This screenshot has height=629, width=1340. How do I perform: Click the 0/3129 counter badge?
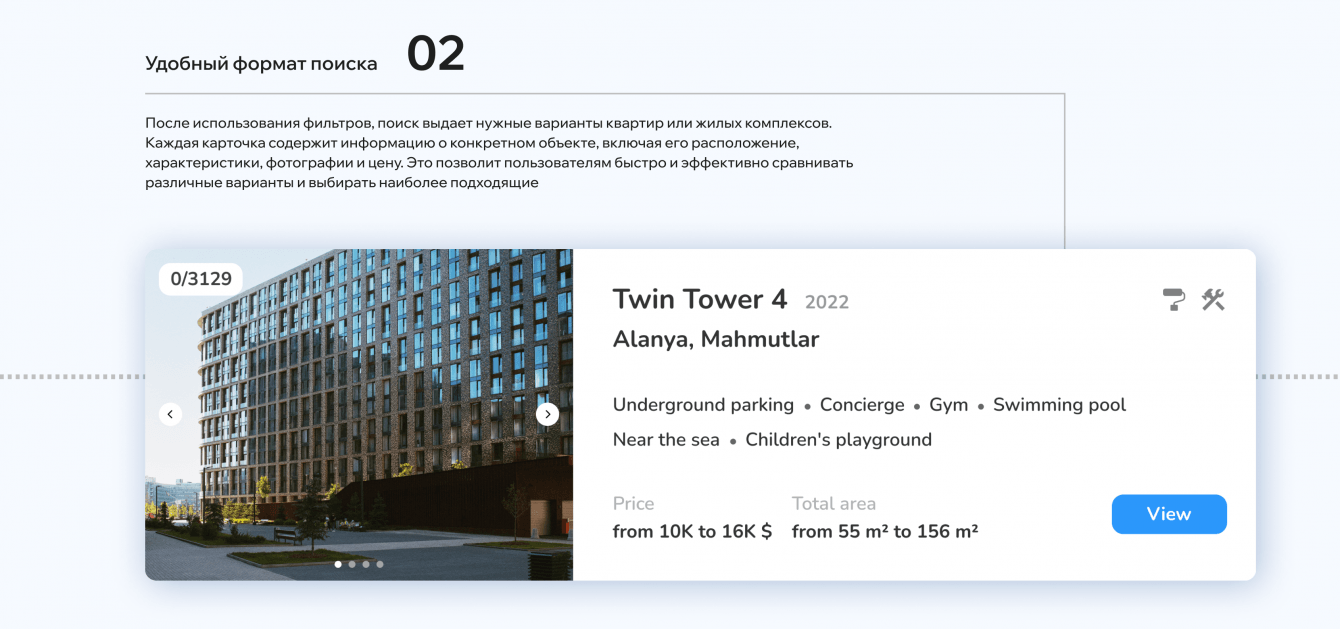[201, 279]
